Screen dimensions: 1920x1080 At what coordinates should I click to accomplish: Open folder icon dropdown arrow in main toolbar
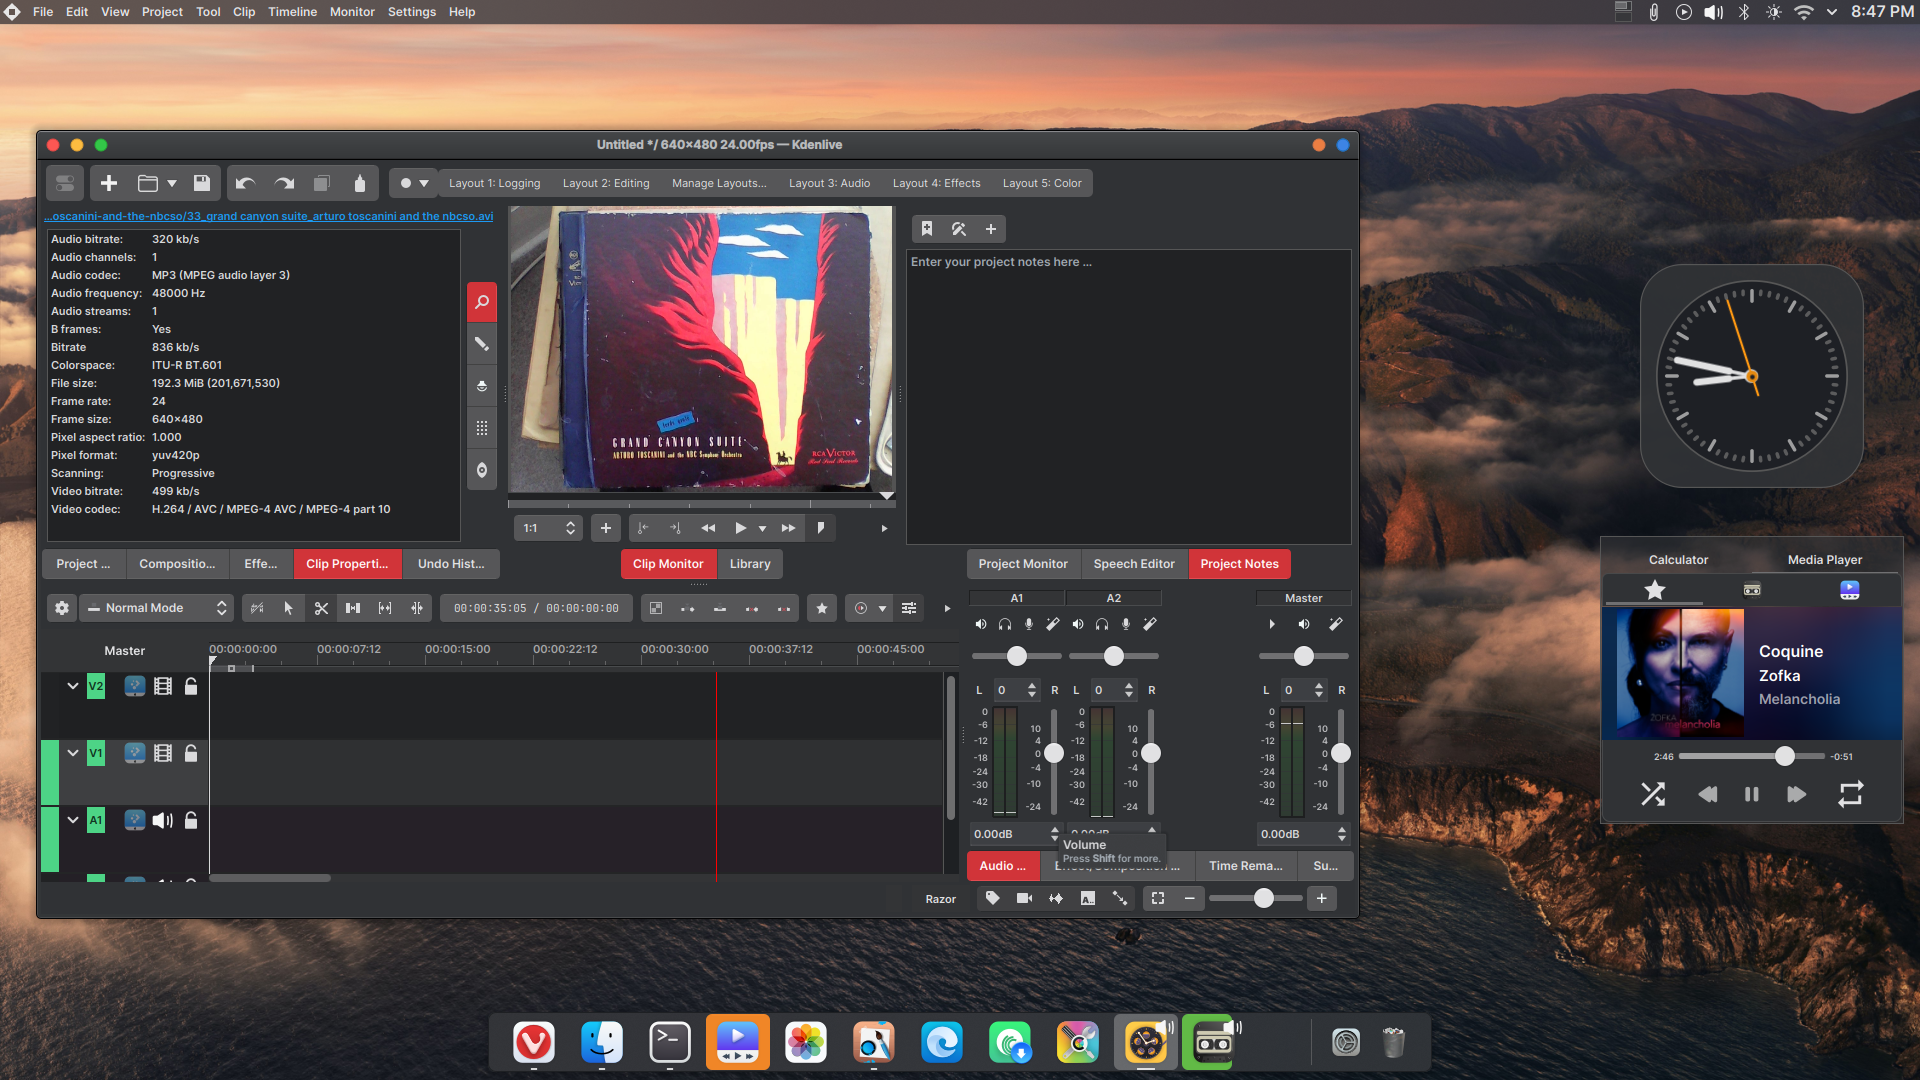coord(172,183)
